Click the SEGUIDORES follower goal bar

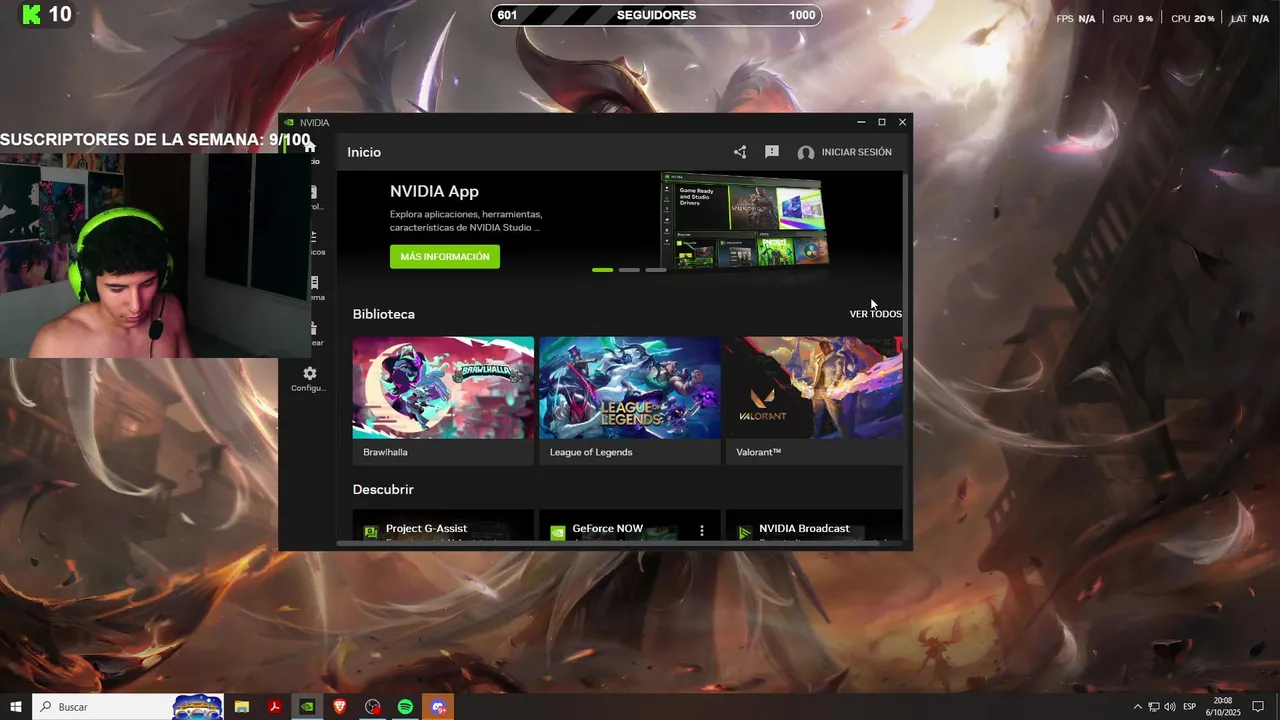coord(656,15)
